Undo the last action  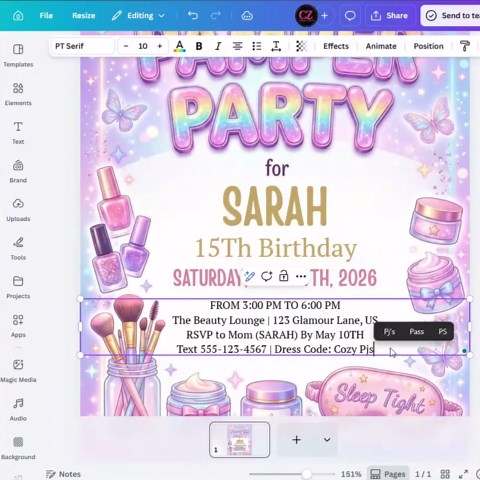coord(193,16)
